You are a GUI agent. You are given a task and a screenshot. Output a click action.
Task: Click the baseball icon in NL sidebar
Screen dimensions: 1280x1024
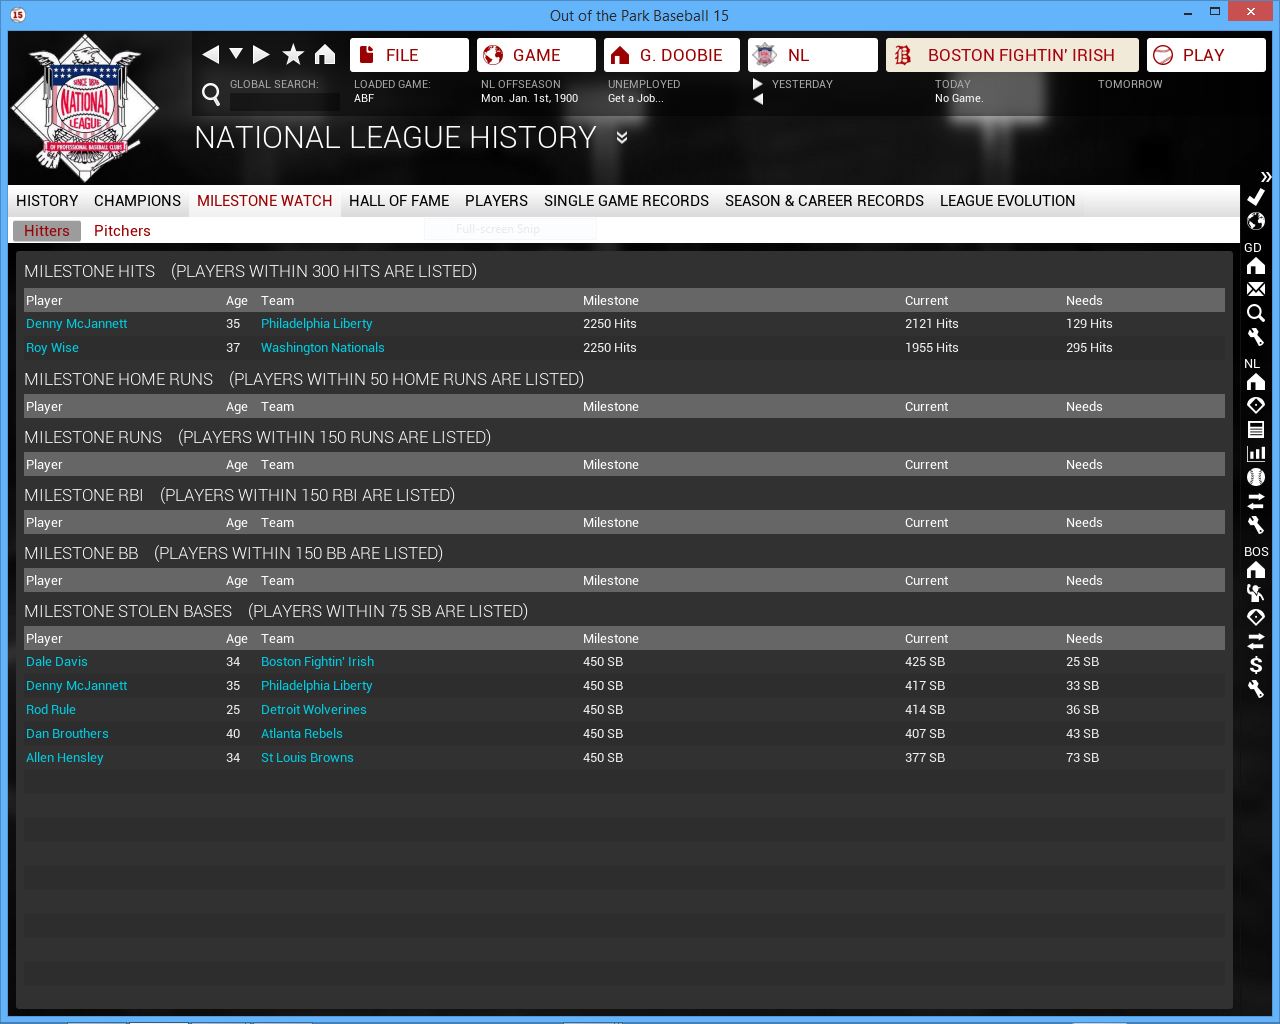pos(1256,477)
